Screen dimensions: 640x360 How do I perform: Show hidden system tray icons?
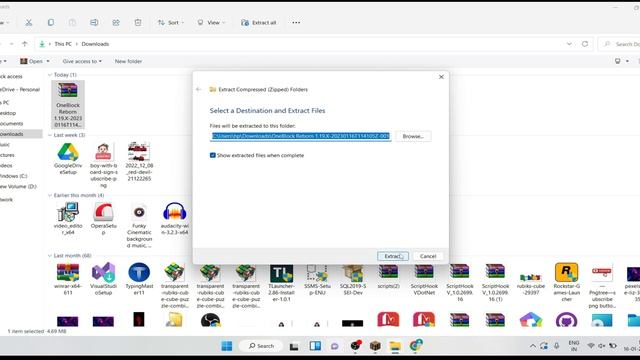pos(533,346)
